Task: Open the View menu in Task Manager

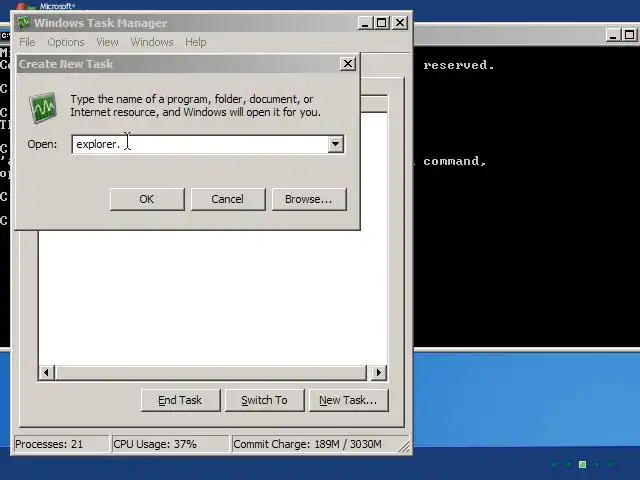Action: click(107, 42)
